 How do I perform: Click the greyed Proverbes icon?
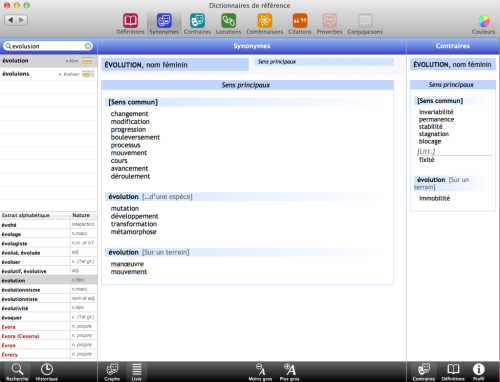pyautogui.click(x=329, y=24)
